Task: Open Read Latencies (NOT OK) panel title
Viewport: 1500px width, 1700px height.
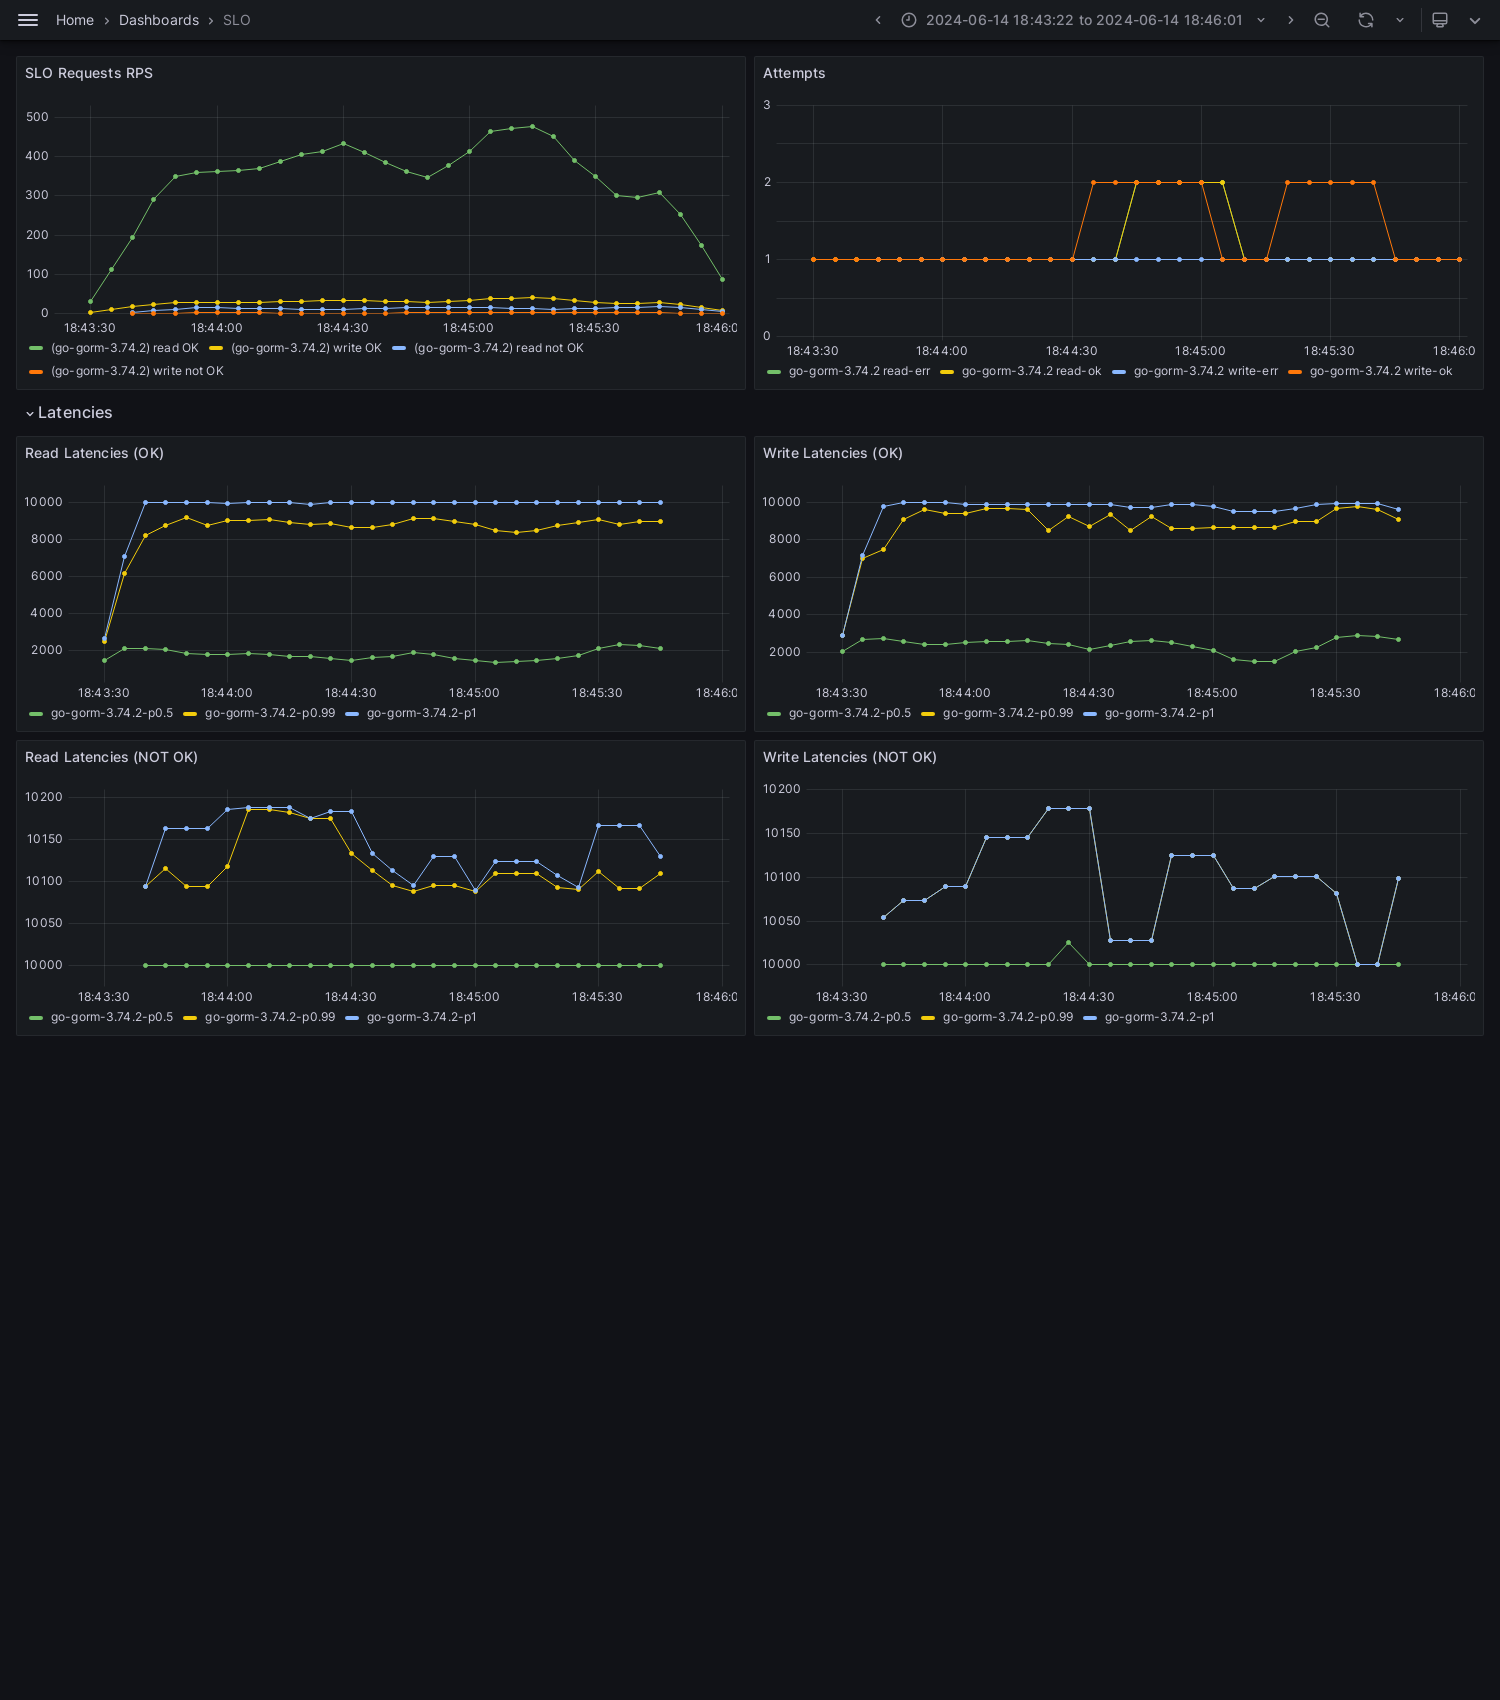Action: 111,757
